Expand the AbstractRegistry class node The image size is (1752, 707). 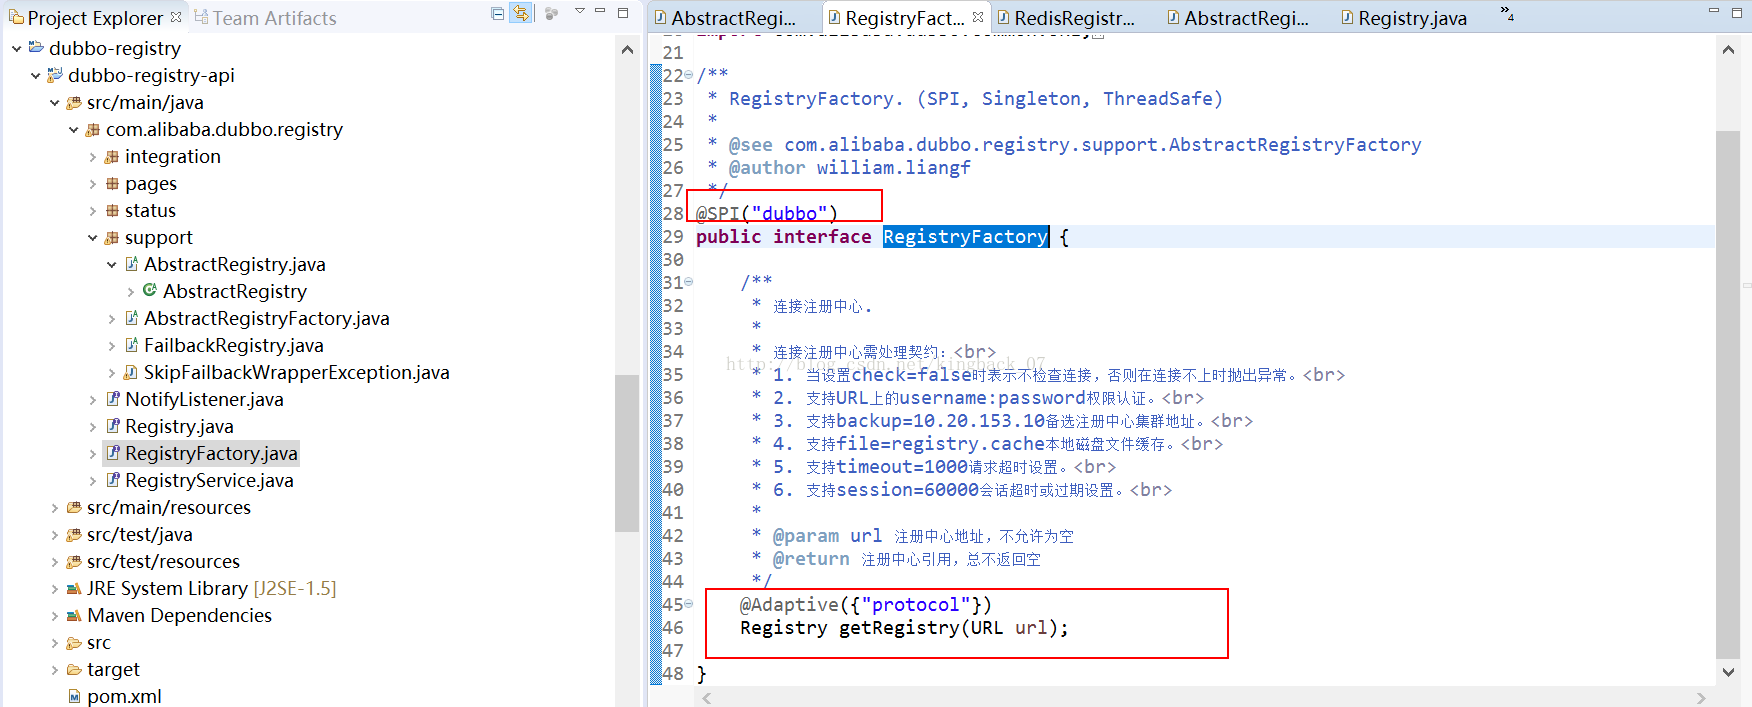pos(130,292)
